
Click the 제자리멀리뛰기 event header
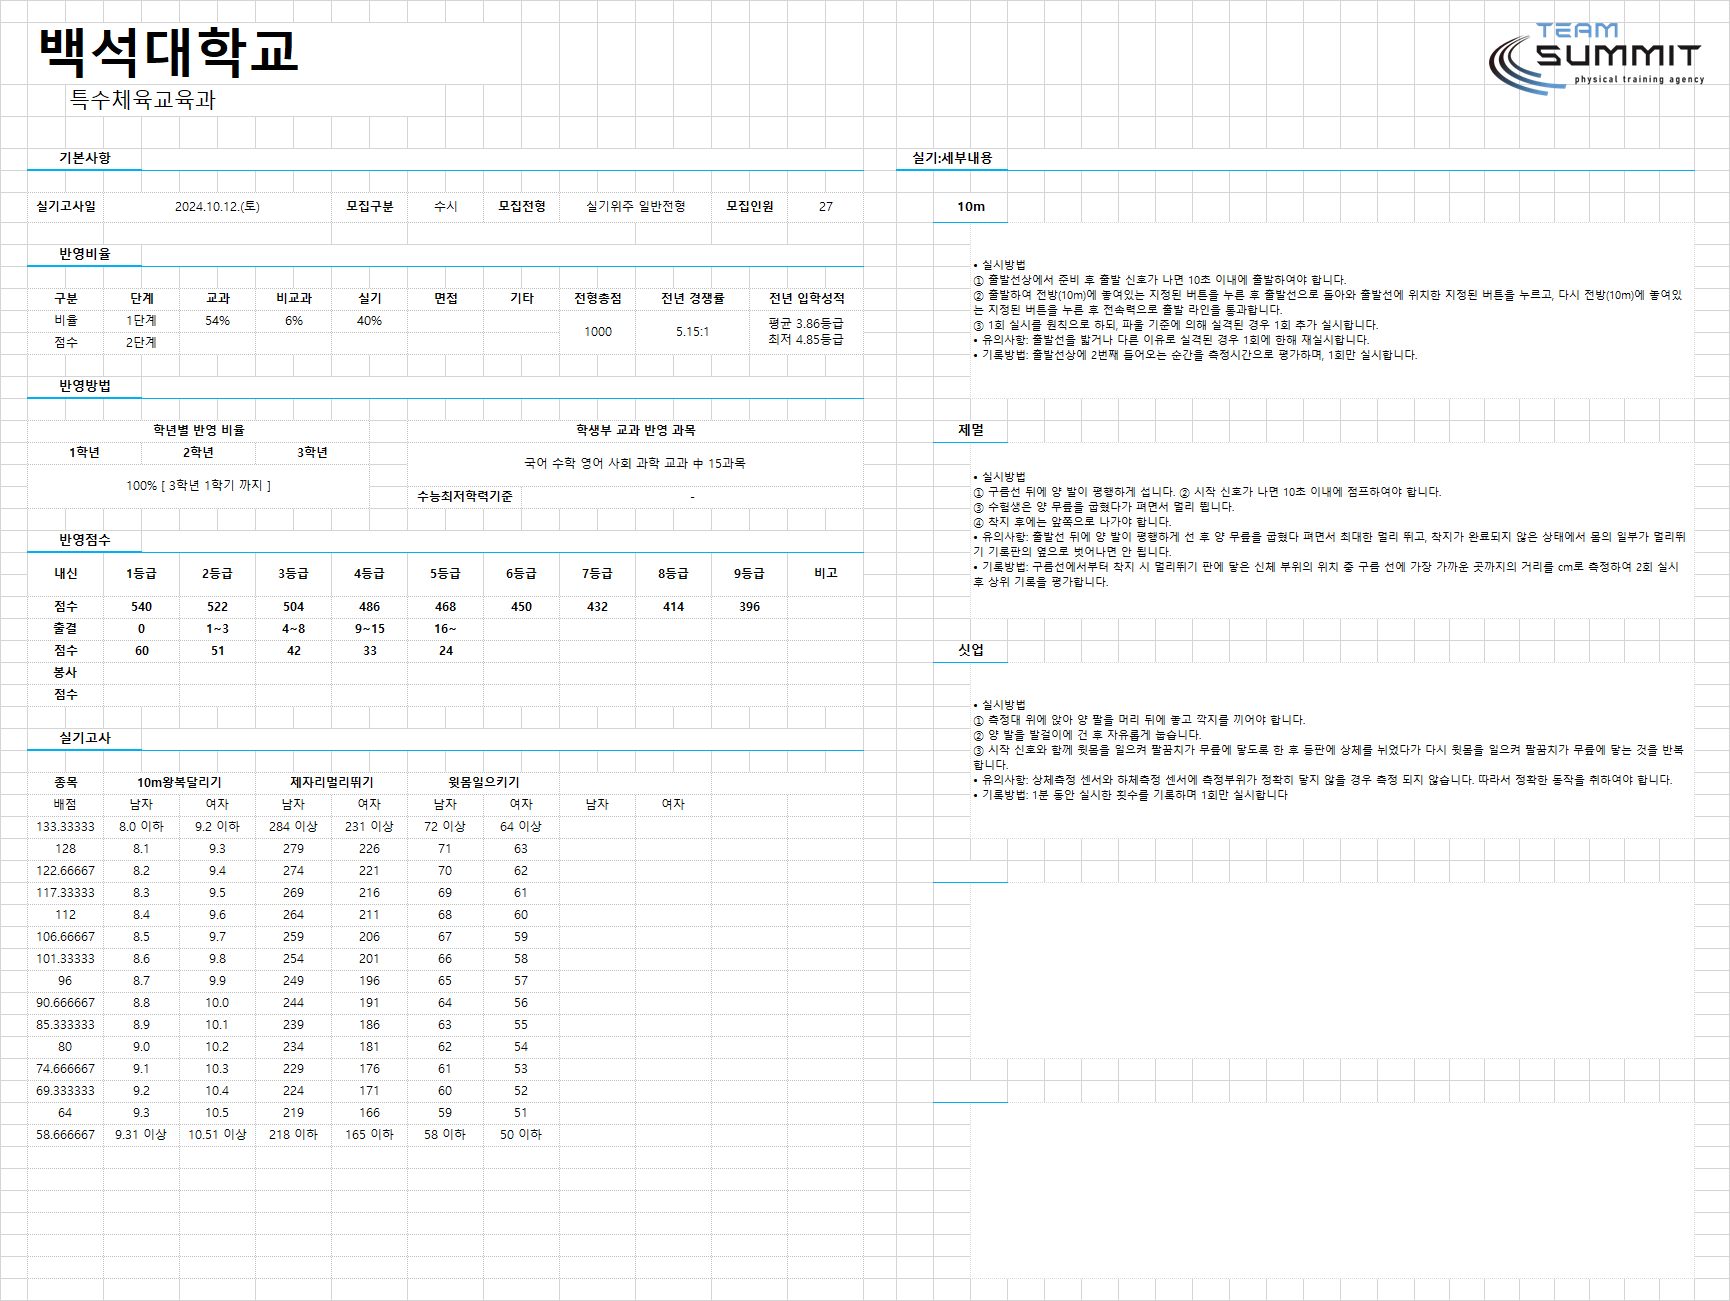[332, 783]
